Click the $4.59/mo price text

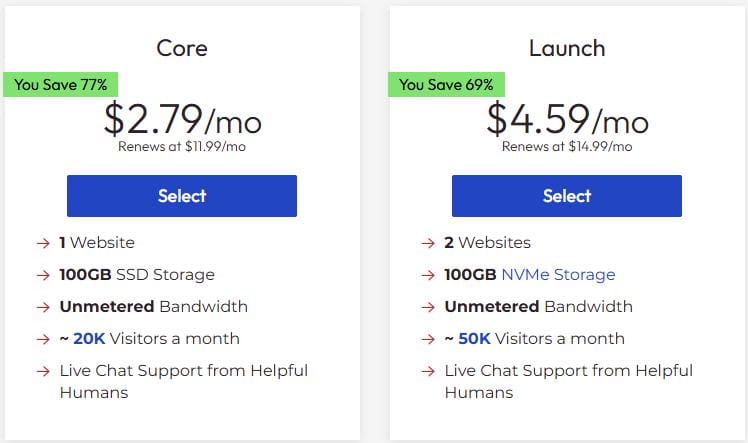coord(567,119)
